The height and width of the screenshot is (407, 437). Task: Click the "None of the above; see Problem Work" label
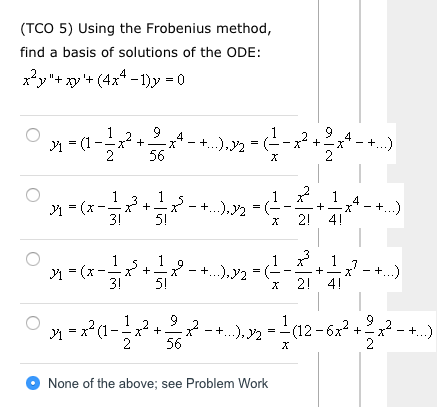pos(158,383)
